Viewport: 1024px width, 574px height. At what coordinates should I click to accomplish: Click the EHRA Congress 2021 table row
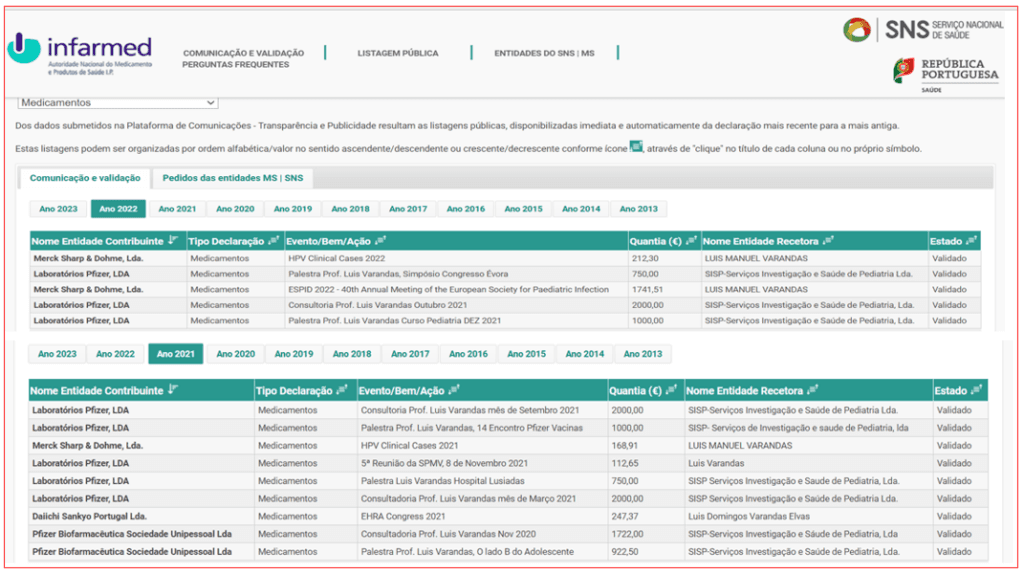pyautogui.click(x=400, y=515)
